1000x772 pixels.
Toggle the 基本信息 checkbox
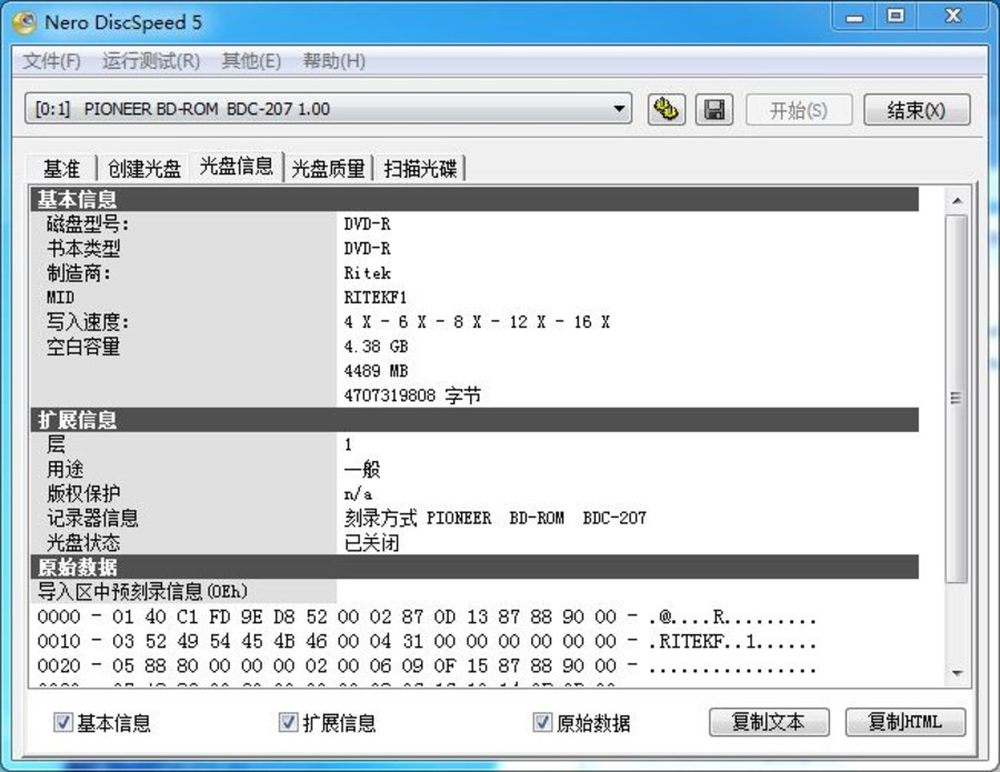[62, 723]
